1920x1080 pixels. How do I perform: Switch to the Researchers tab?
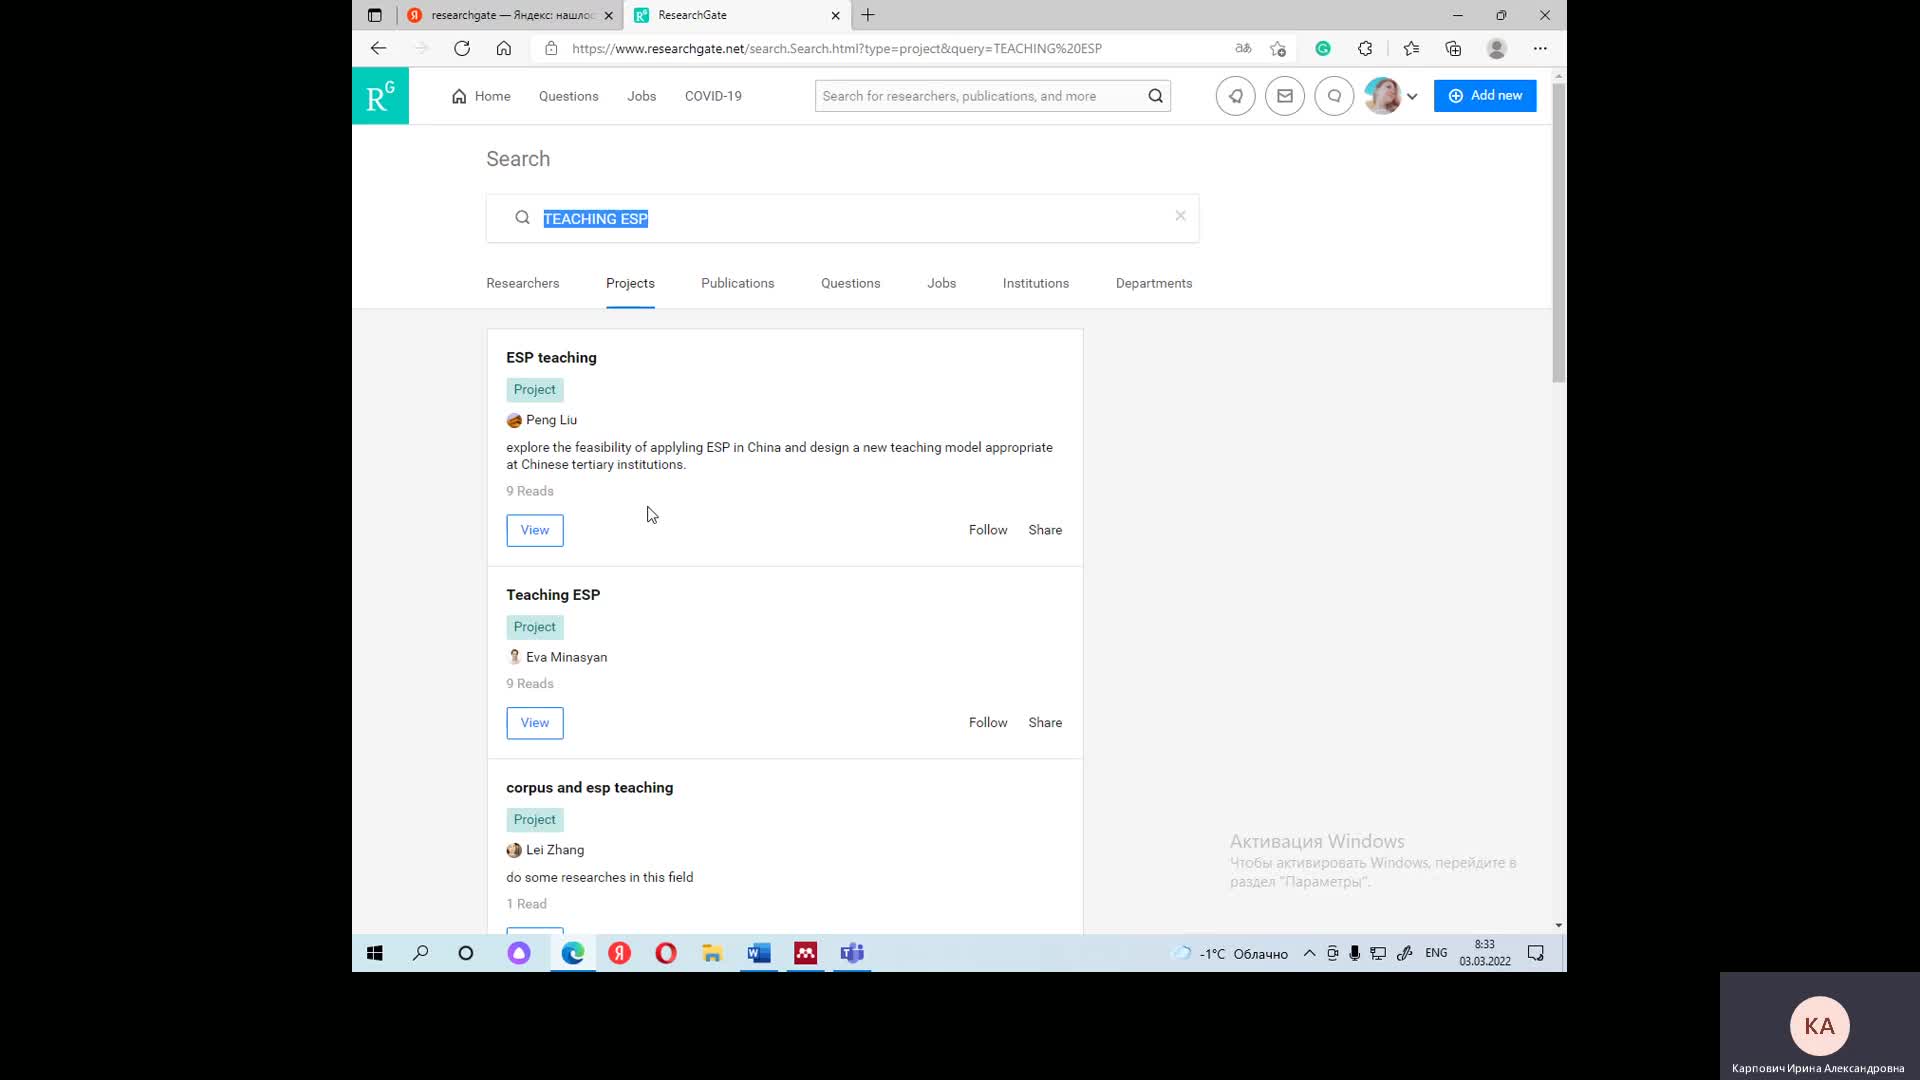(x=522, y=283)
